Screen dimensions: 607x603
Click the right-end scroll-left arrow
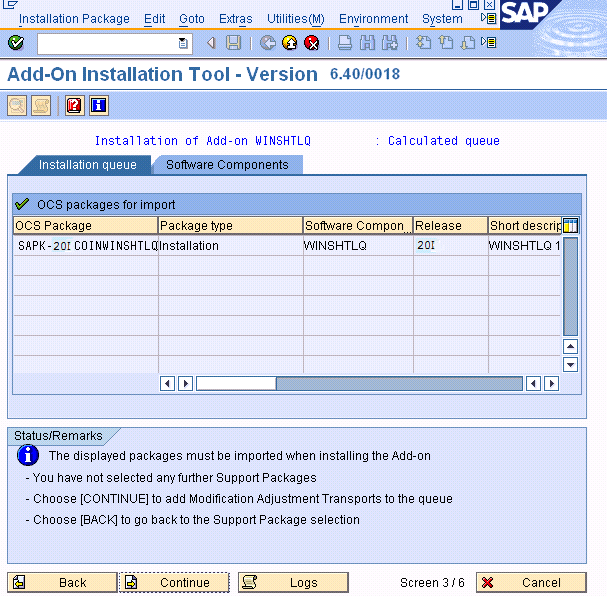pyautogui.click(x=533, y=384)
